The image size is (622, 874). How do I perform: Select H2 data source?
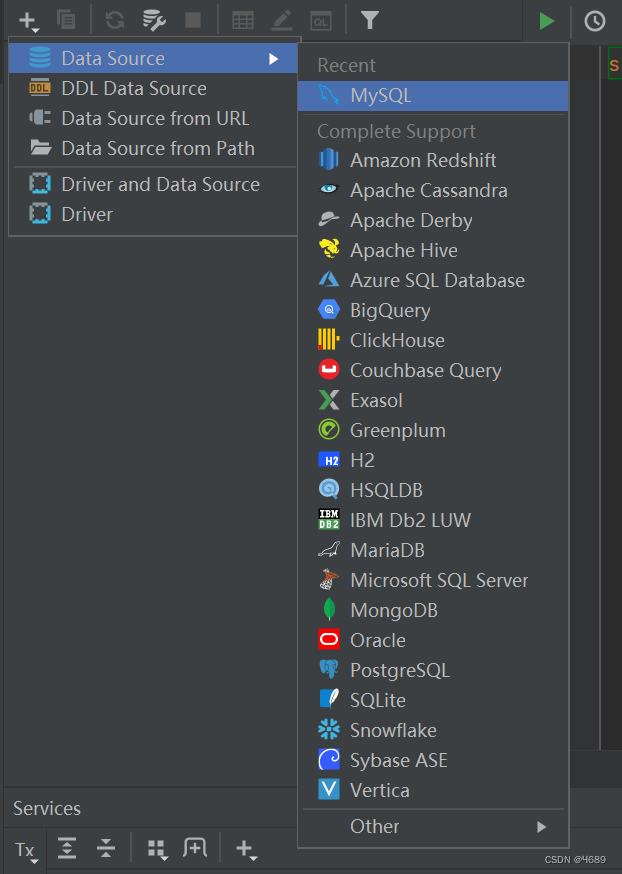433,460
